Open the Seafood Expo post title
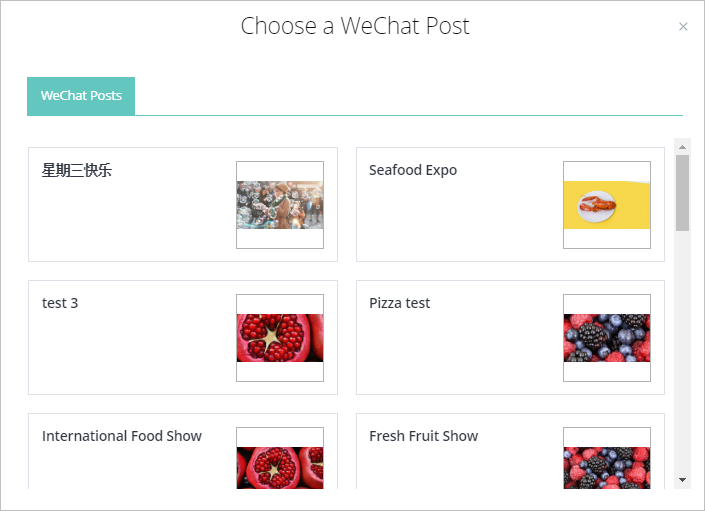Image resolution: width=705 pixels, height=511 pixels. tap(413, 170)
